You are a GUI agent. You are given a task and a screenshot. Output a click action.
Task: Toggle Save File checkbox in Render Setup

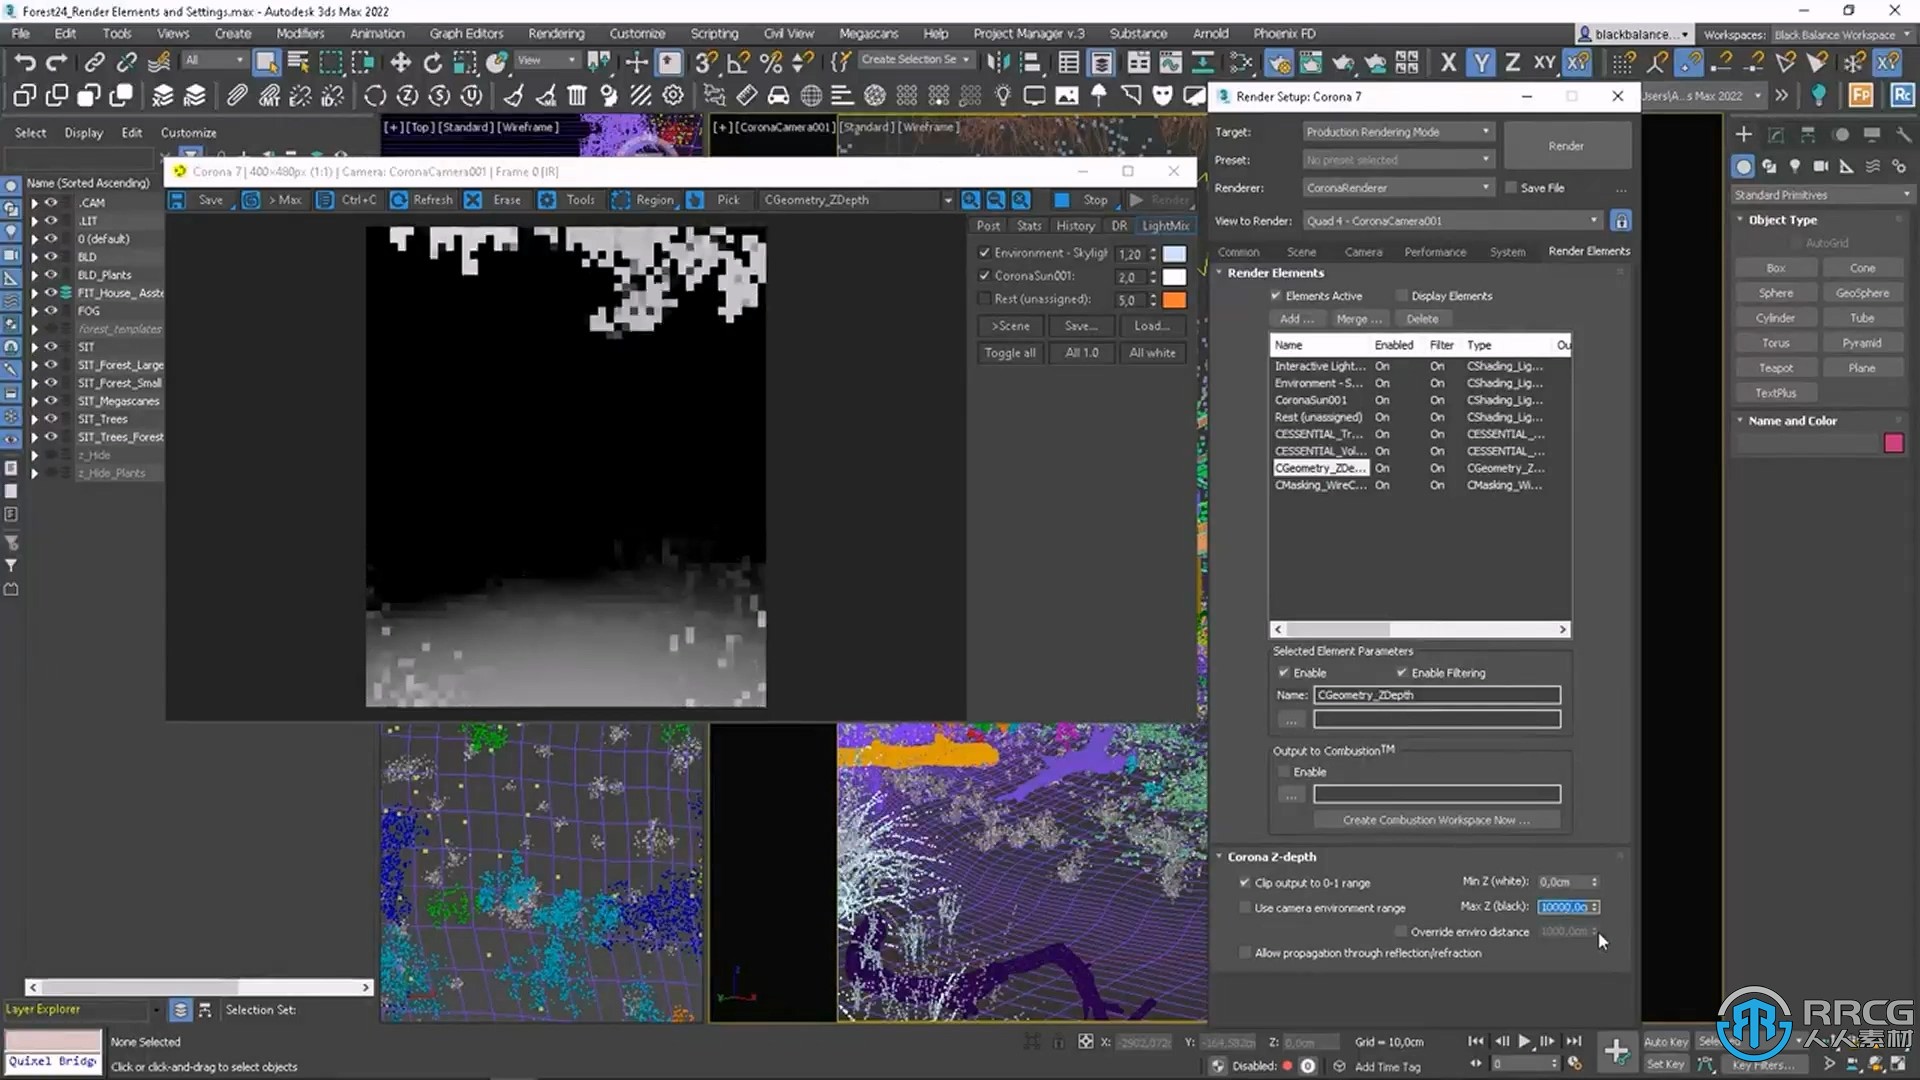[x=1511, y=188]
